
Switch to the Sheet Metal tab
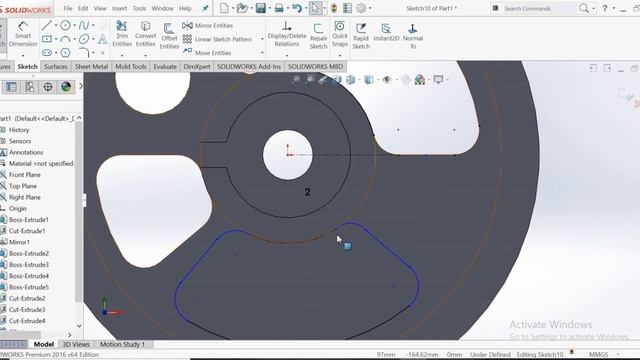click(x=91, y=67)
